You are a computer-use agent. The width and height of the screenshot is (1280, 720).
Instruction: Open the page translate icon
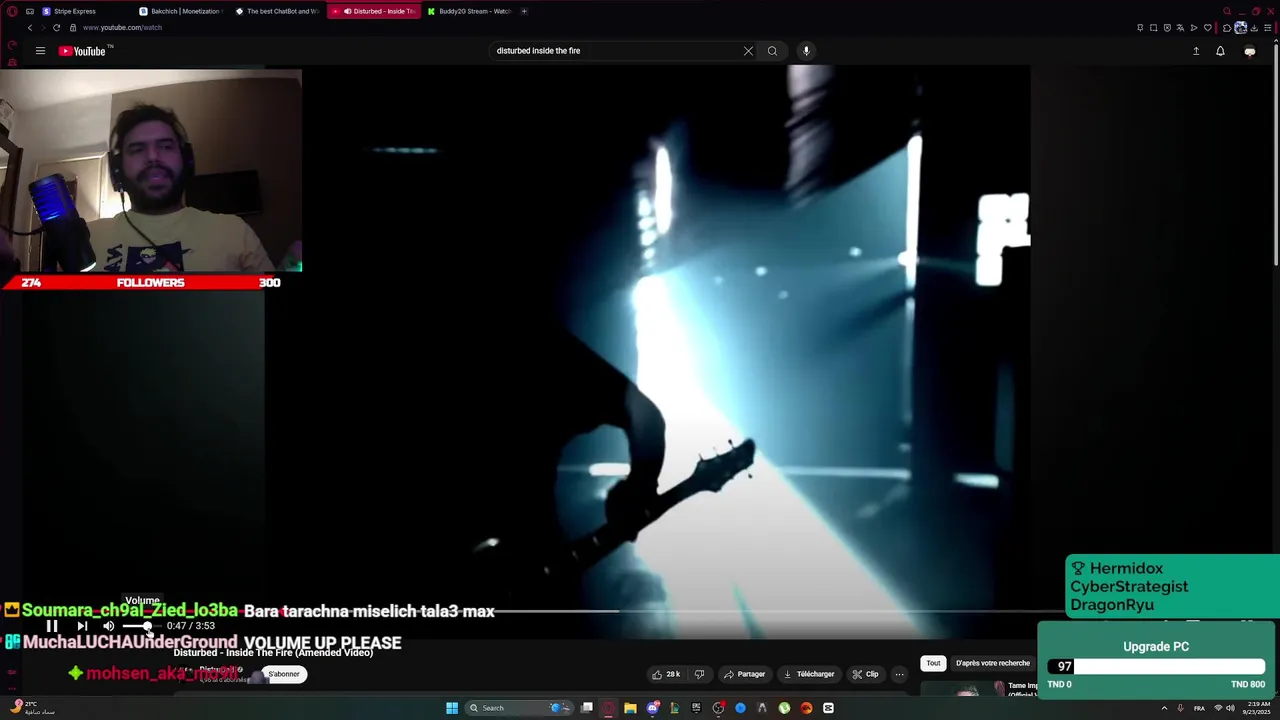click(1180, 28)
